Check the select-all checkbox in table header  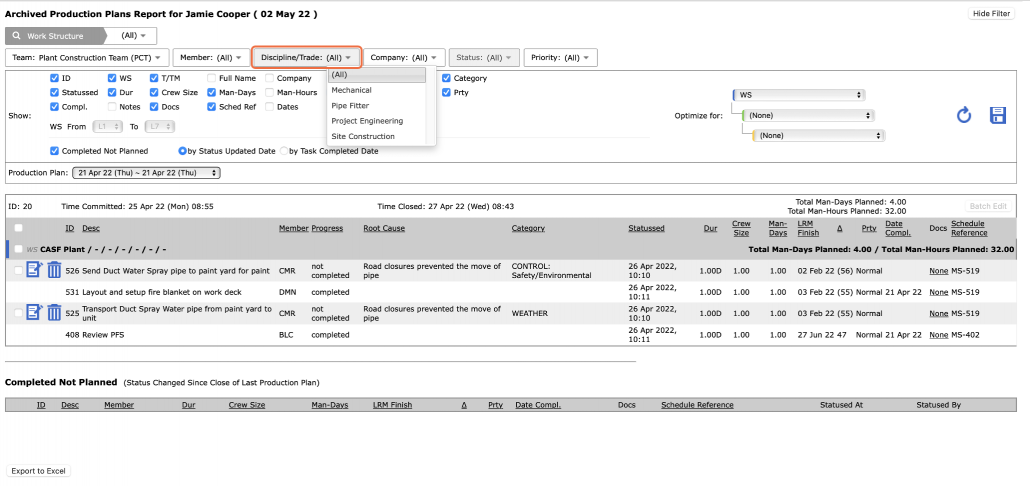[x=18, y=228]
